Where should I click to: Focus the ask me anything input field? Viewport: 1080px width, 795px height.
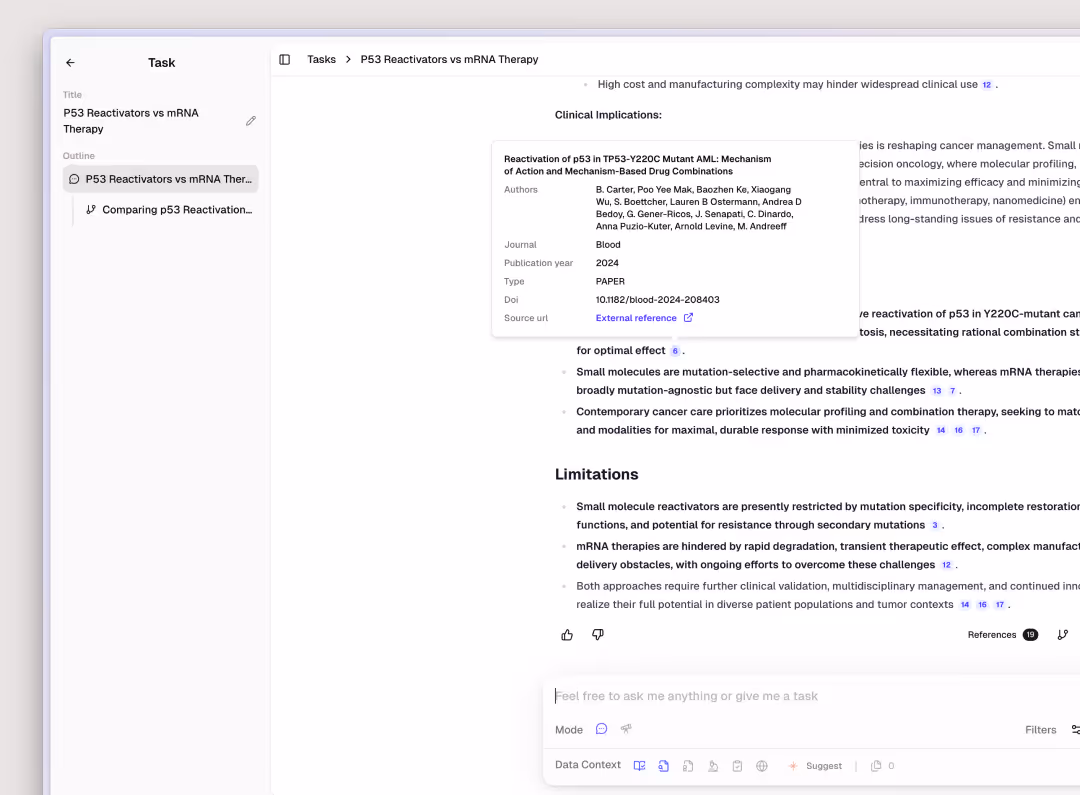[813, 696]
